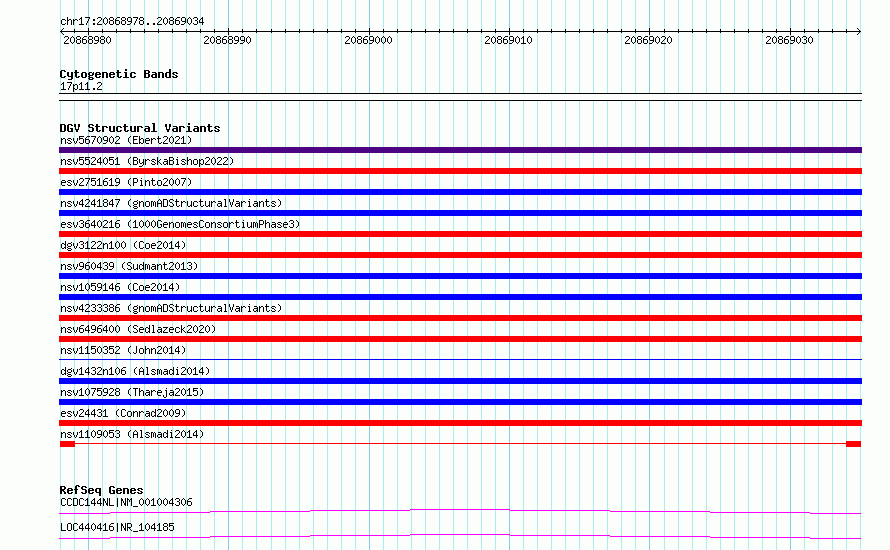Click the thin blue line under nsv1150352

[x=460, y=359]
